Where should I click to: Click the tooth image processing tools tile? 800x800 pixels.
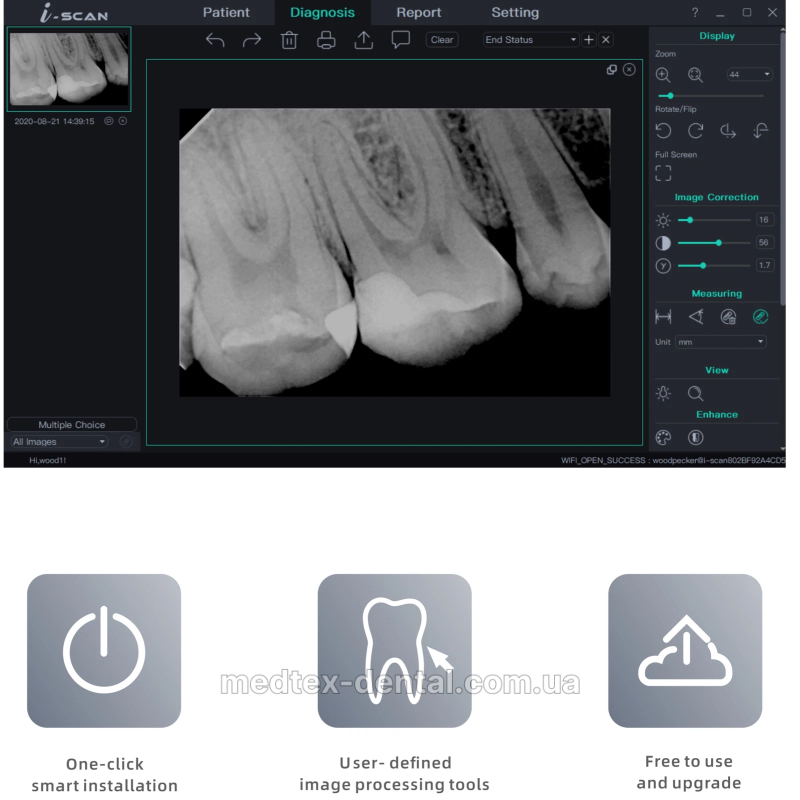point(394,651)
